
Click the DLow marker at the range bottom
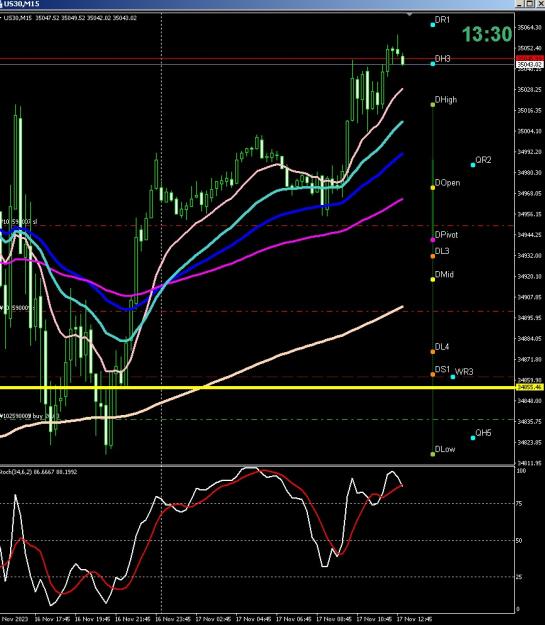pyautogui.click(x=433, y=454)
